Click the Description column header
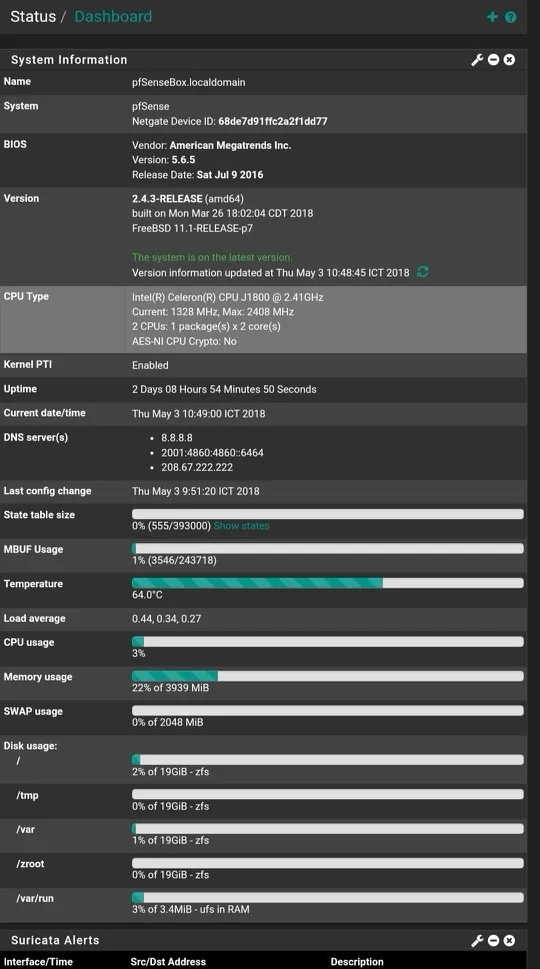The height and width of the screenshot is (969, 540). click(x=357, y=962)
